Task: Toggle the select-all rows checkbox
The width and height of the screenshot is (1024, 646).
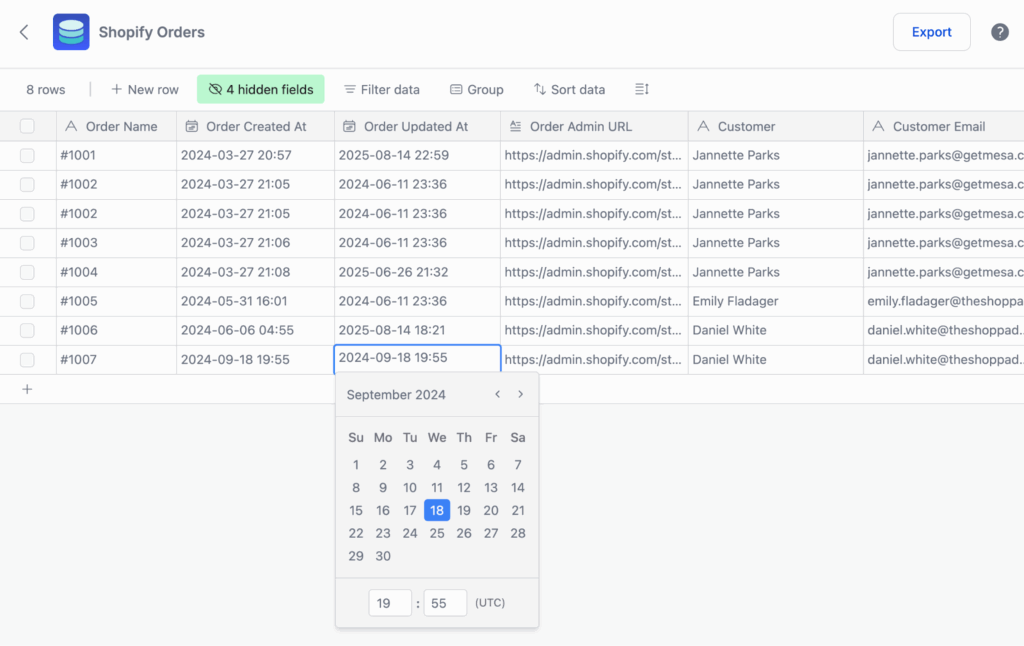Action: [x=27, y=126]
